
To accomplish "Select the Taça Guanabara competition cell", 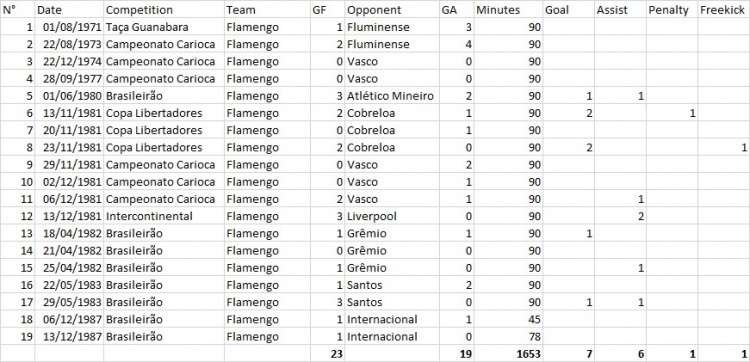I will [164, 27].
